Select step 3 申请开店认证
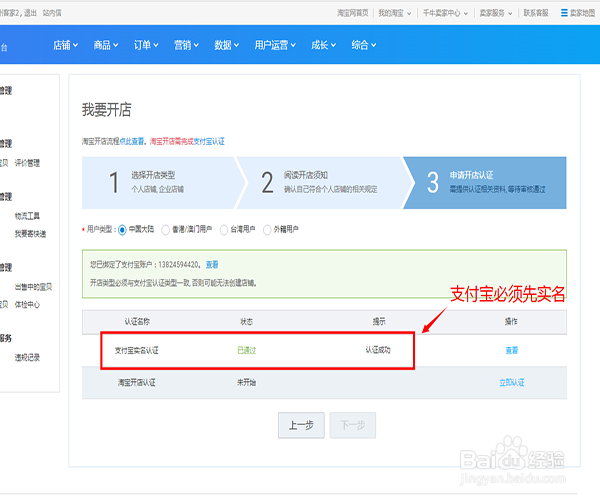Screen dimensions: 600x500 [486, 182]
